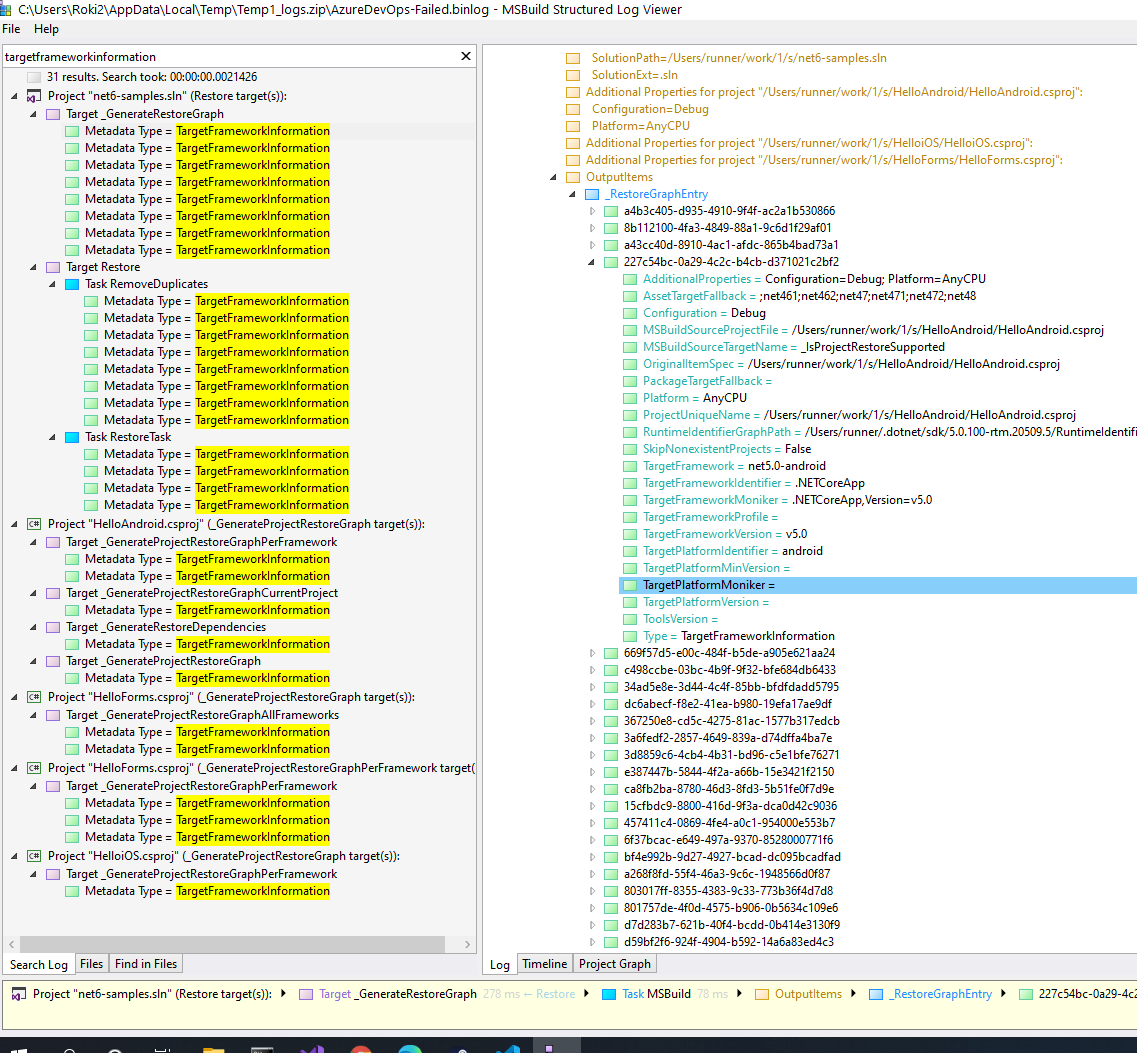Image resolution: width=1137 pixels, height=1053 pixels.
Task: Collapse the Task RemoveDuplicates node
Action: [x=52, y=284]
